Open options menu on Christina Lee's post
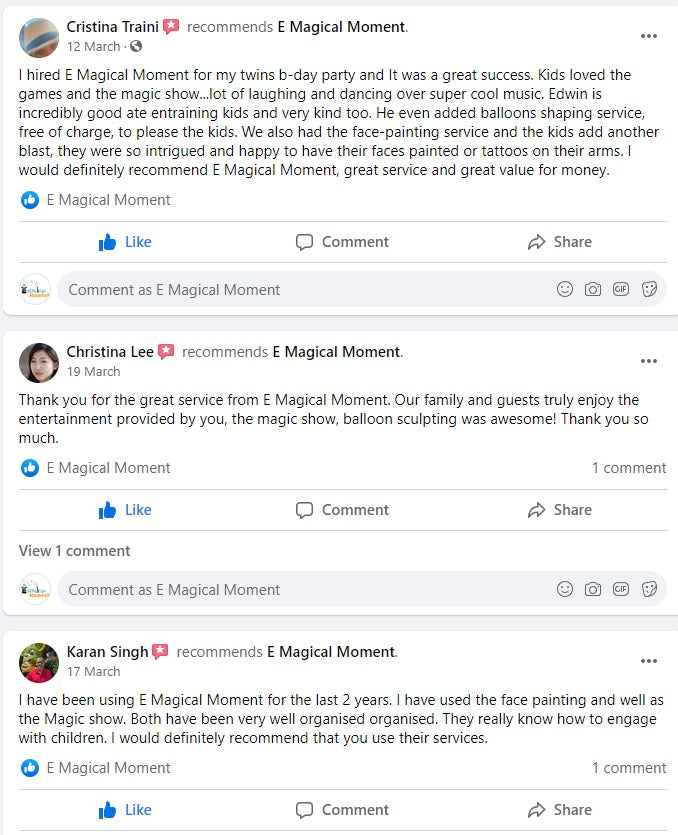The image size is (678, 835). [649, 361]
